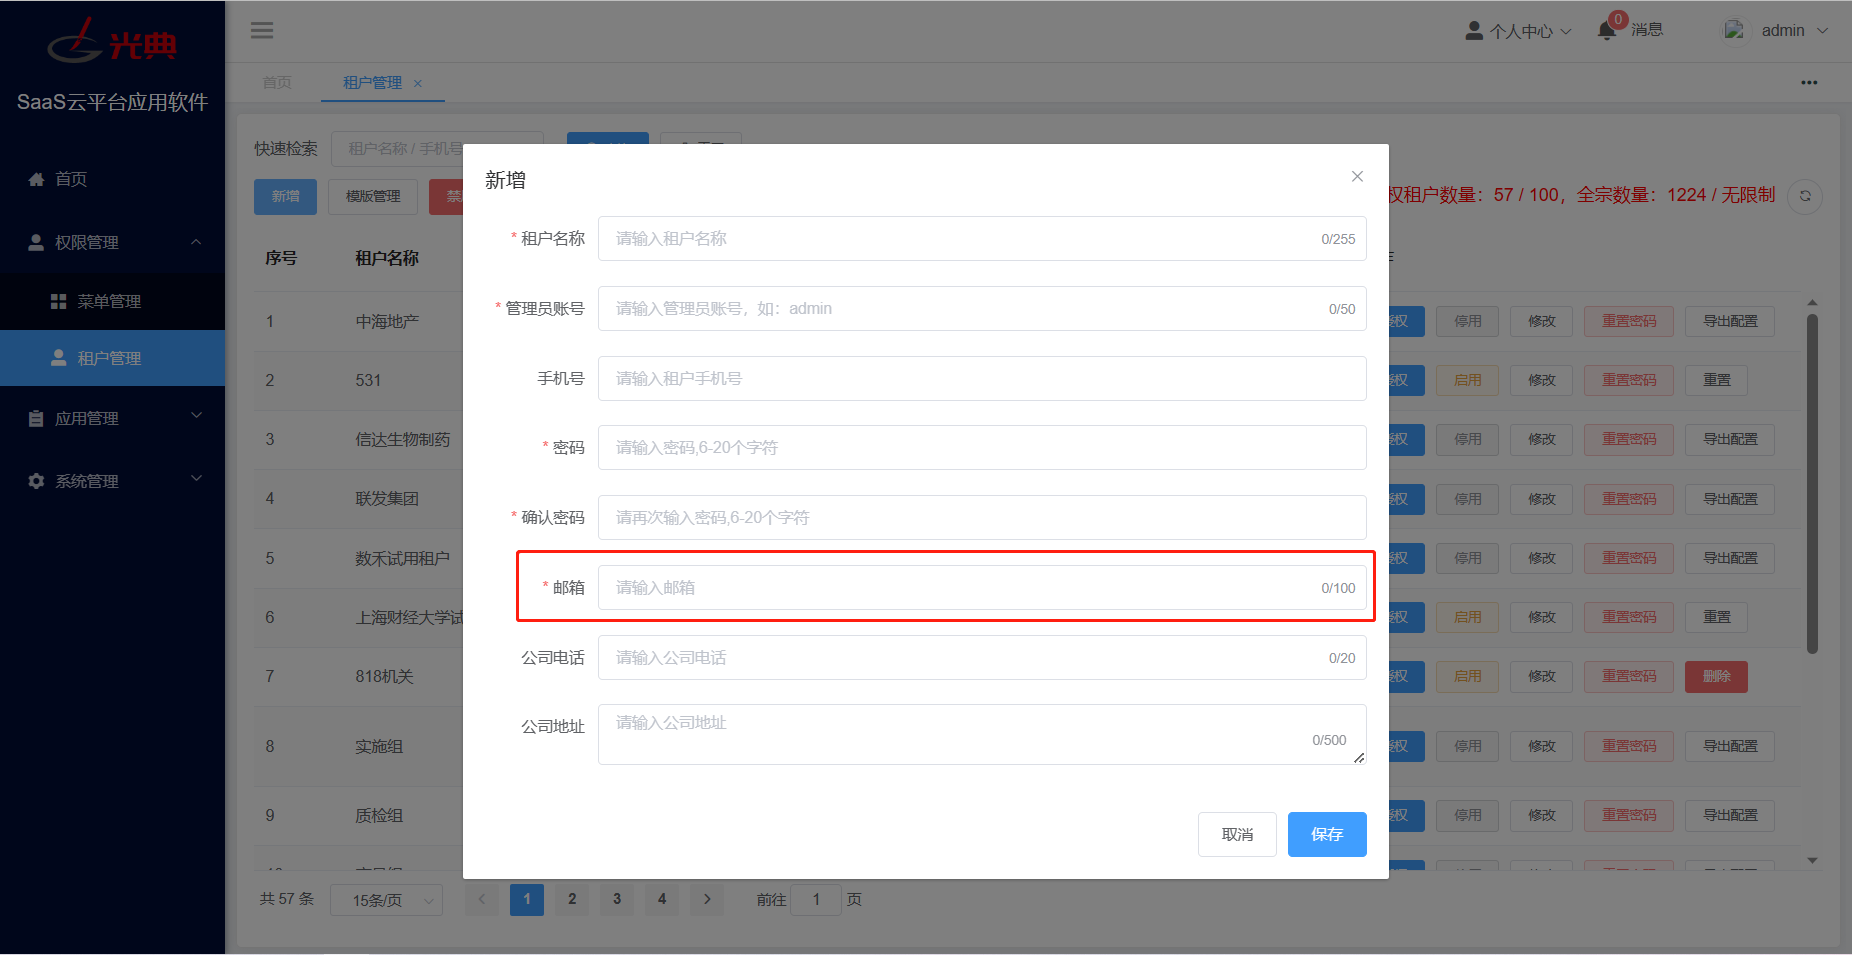Click tenant name 质检组

pos(379,815)
